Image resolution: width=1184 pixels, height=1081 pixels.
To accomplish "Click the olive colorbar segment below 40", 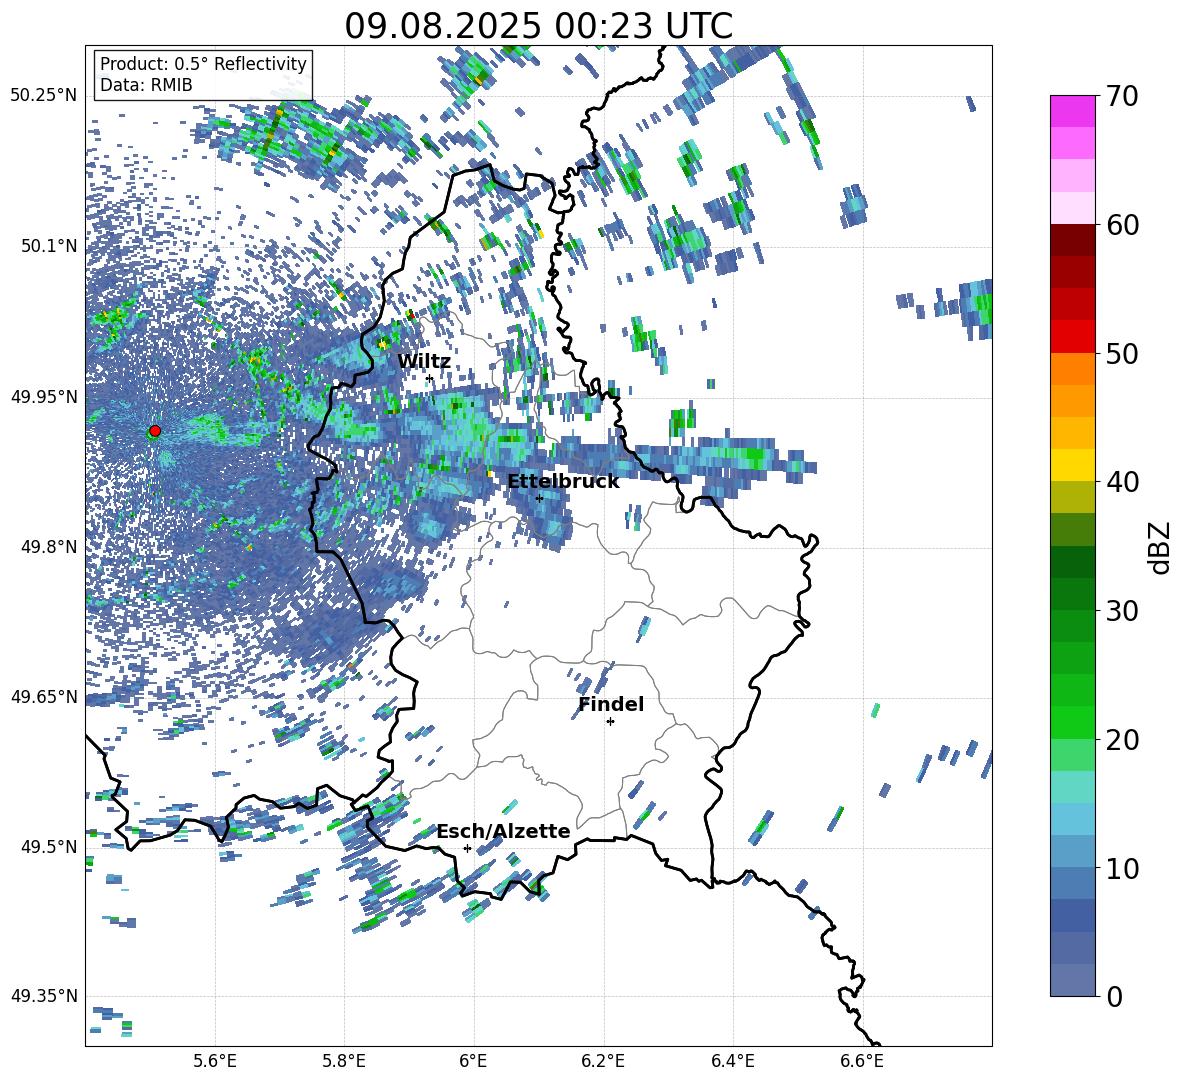I will click(1072, 497).
